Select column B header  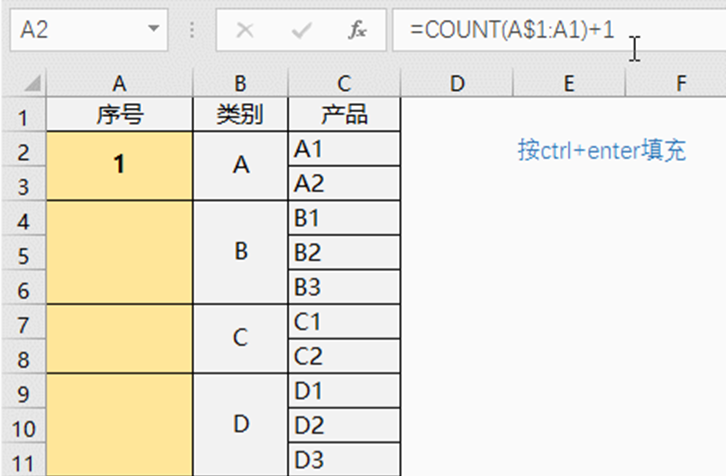(240, 83)
